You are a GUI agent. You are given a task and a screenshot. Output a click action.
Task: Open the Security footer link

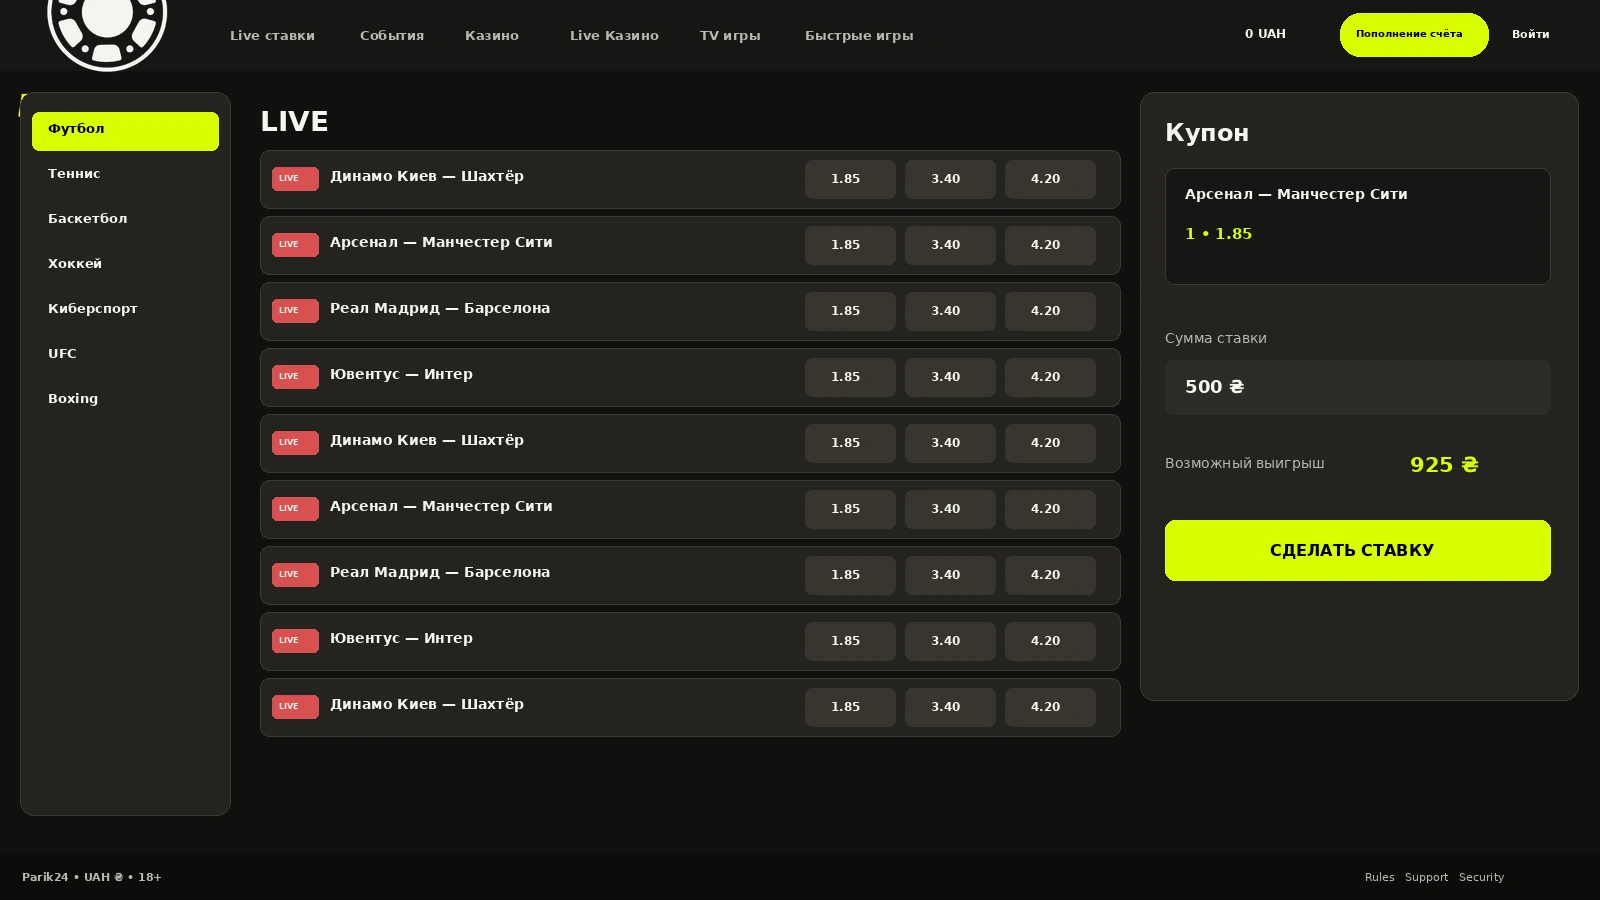point(1481,877)
